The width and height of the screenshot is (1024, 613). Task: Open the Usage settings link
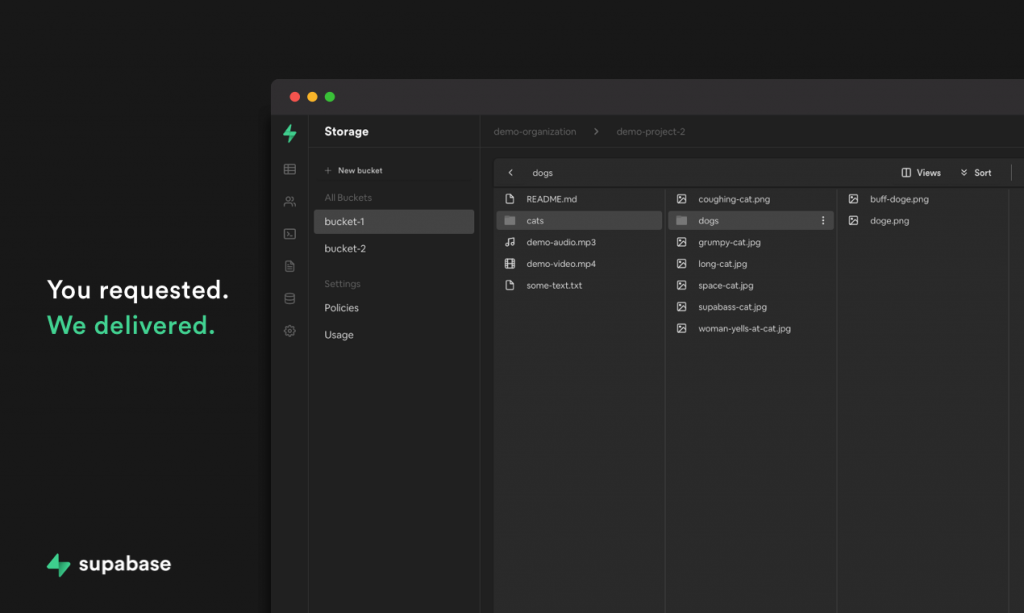(x=339, y=335)
